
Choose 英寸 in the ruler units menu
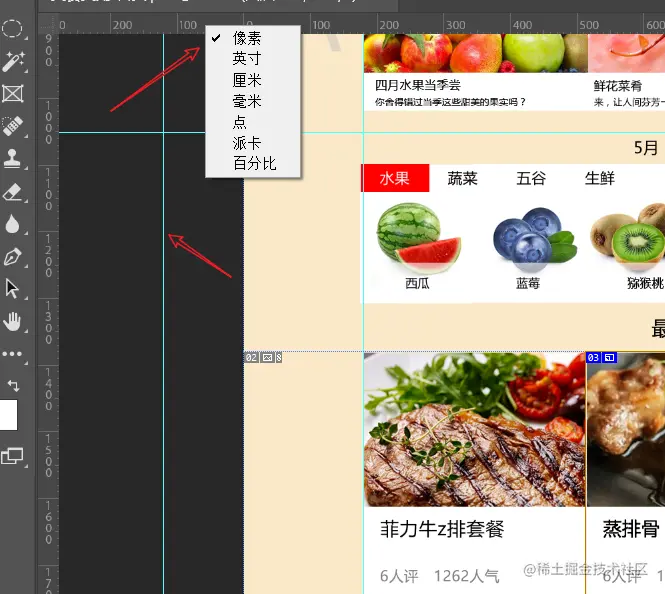[253, 59]
